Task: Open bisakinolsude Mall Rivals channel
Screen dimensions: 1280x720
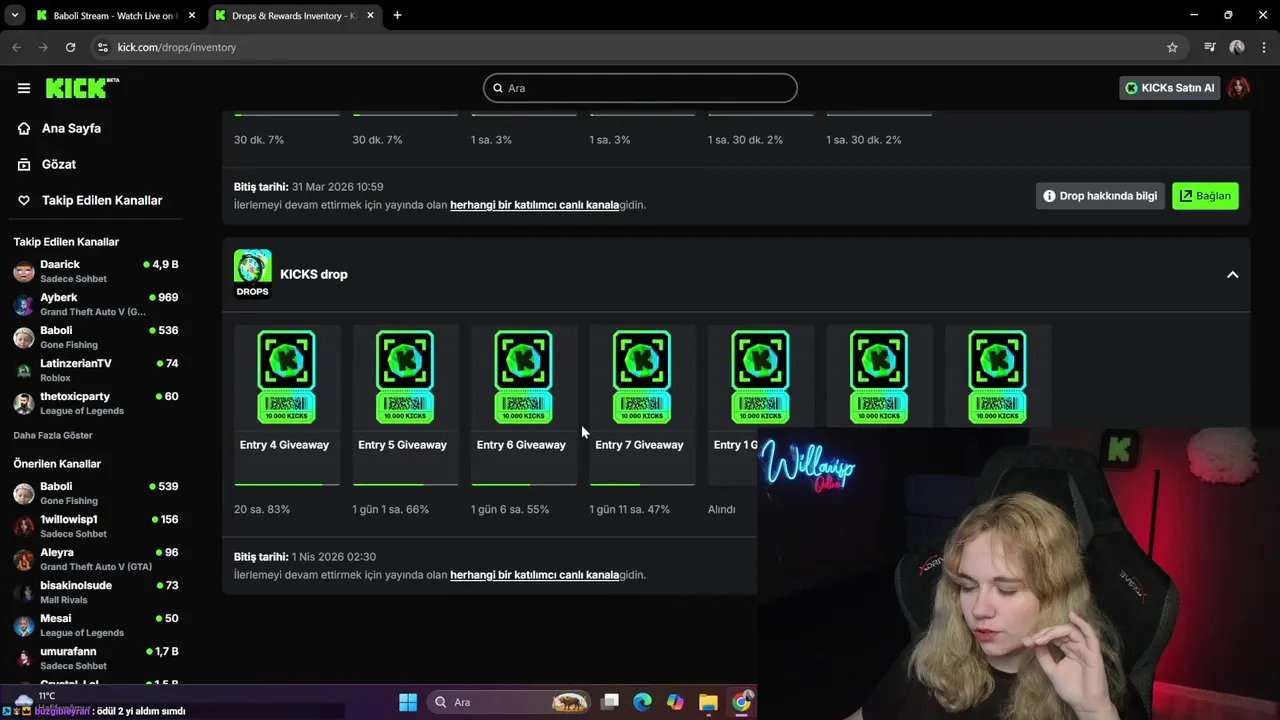Action: click(x=96, y=592)
